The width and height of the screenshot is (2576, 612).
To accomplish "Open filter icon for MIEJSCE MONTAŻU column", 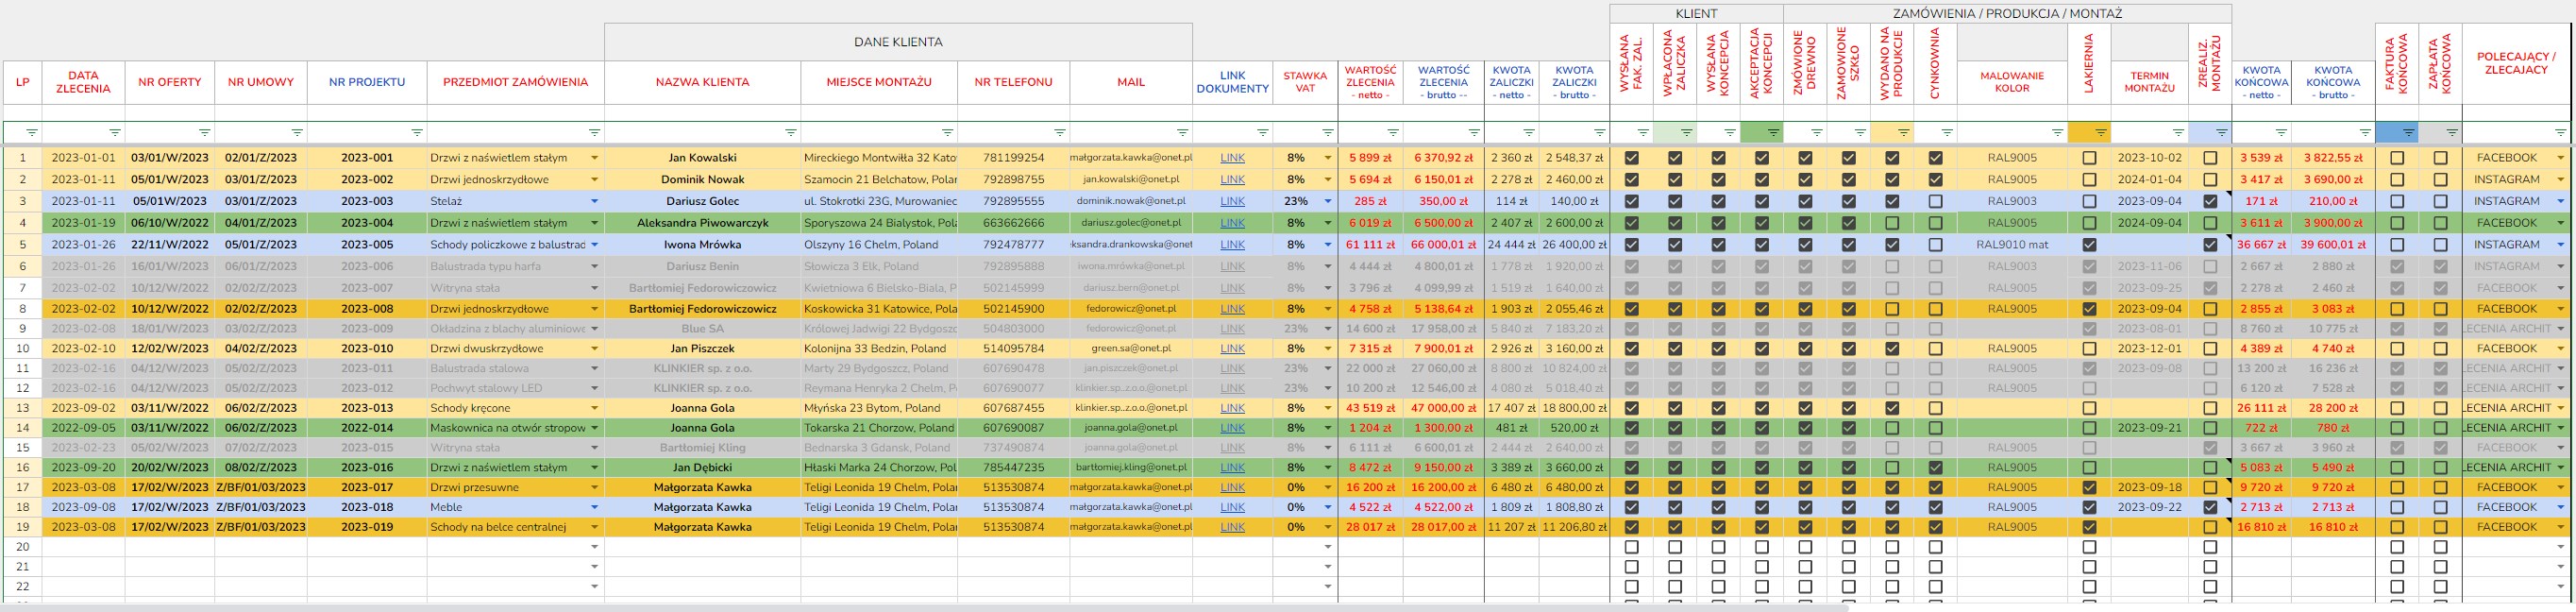I will (x=948, y=132).
